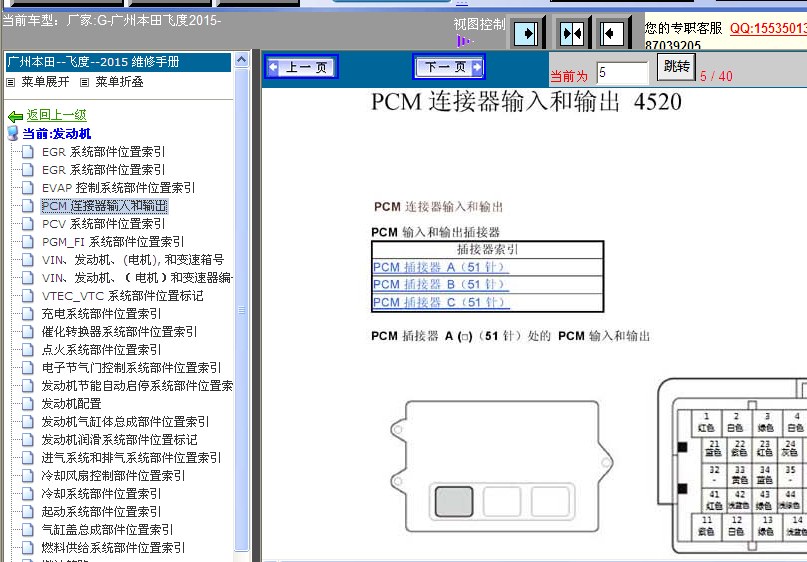Screen dimensions: 807x562
Task: Click page icon beside 充电系统部件位置索引
Action: 28,314
